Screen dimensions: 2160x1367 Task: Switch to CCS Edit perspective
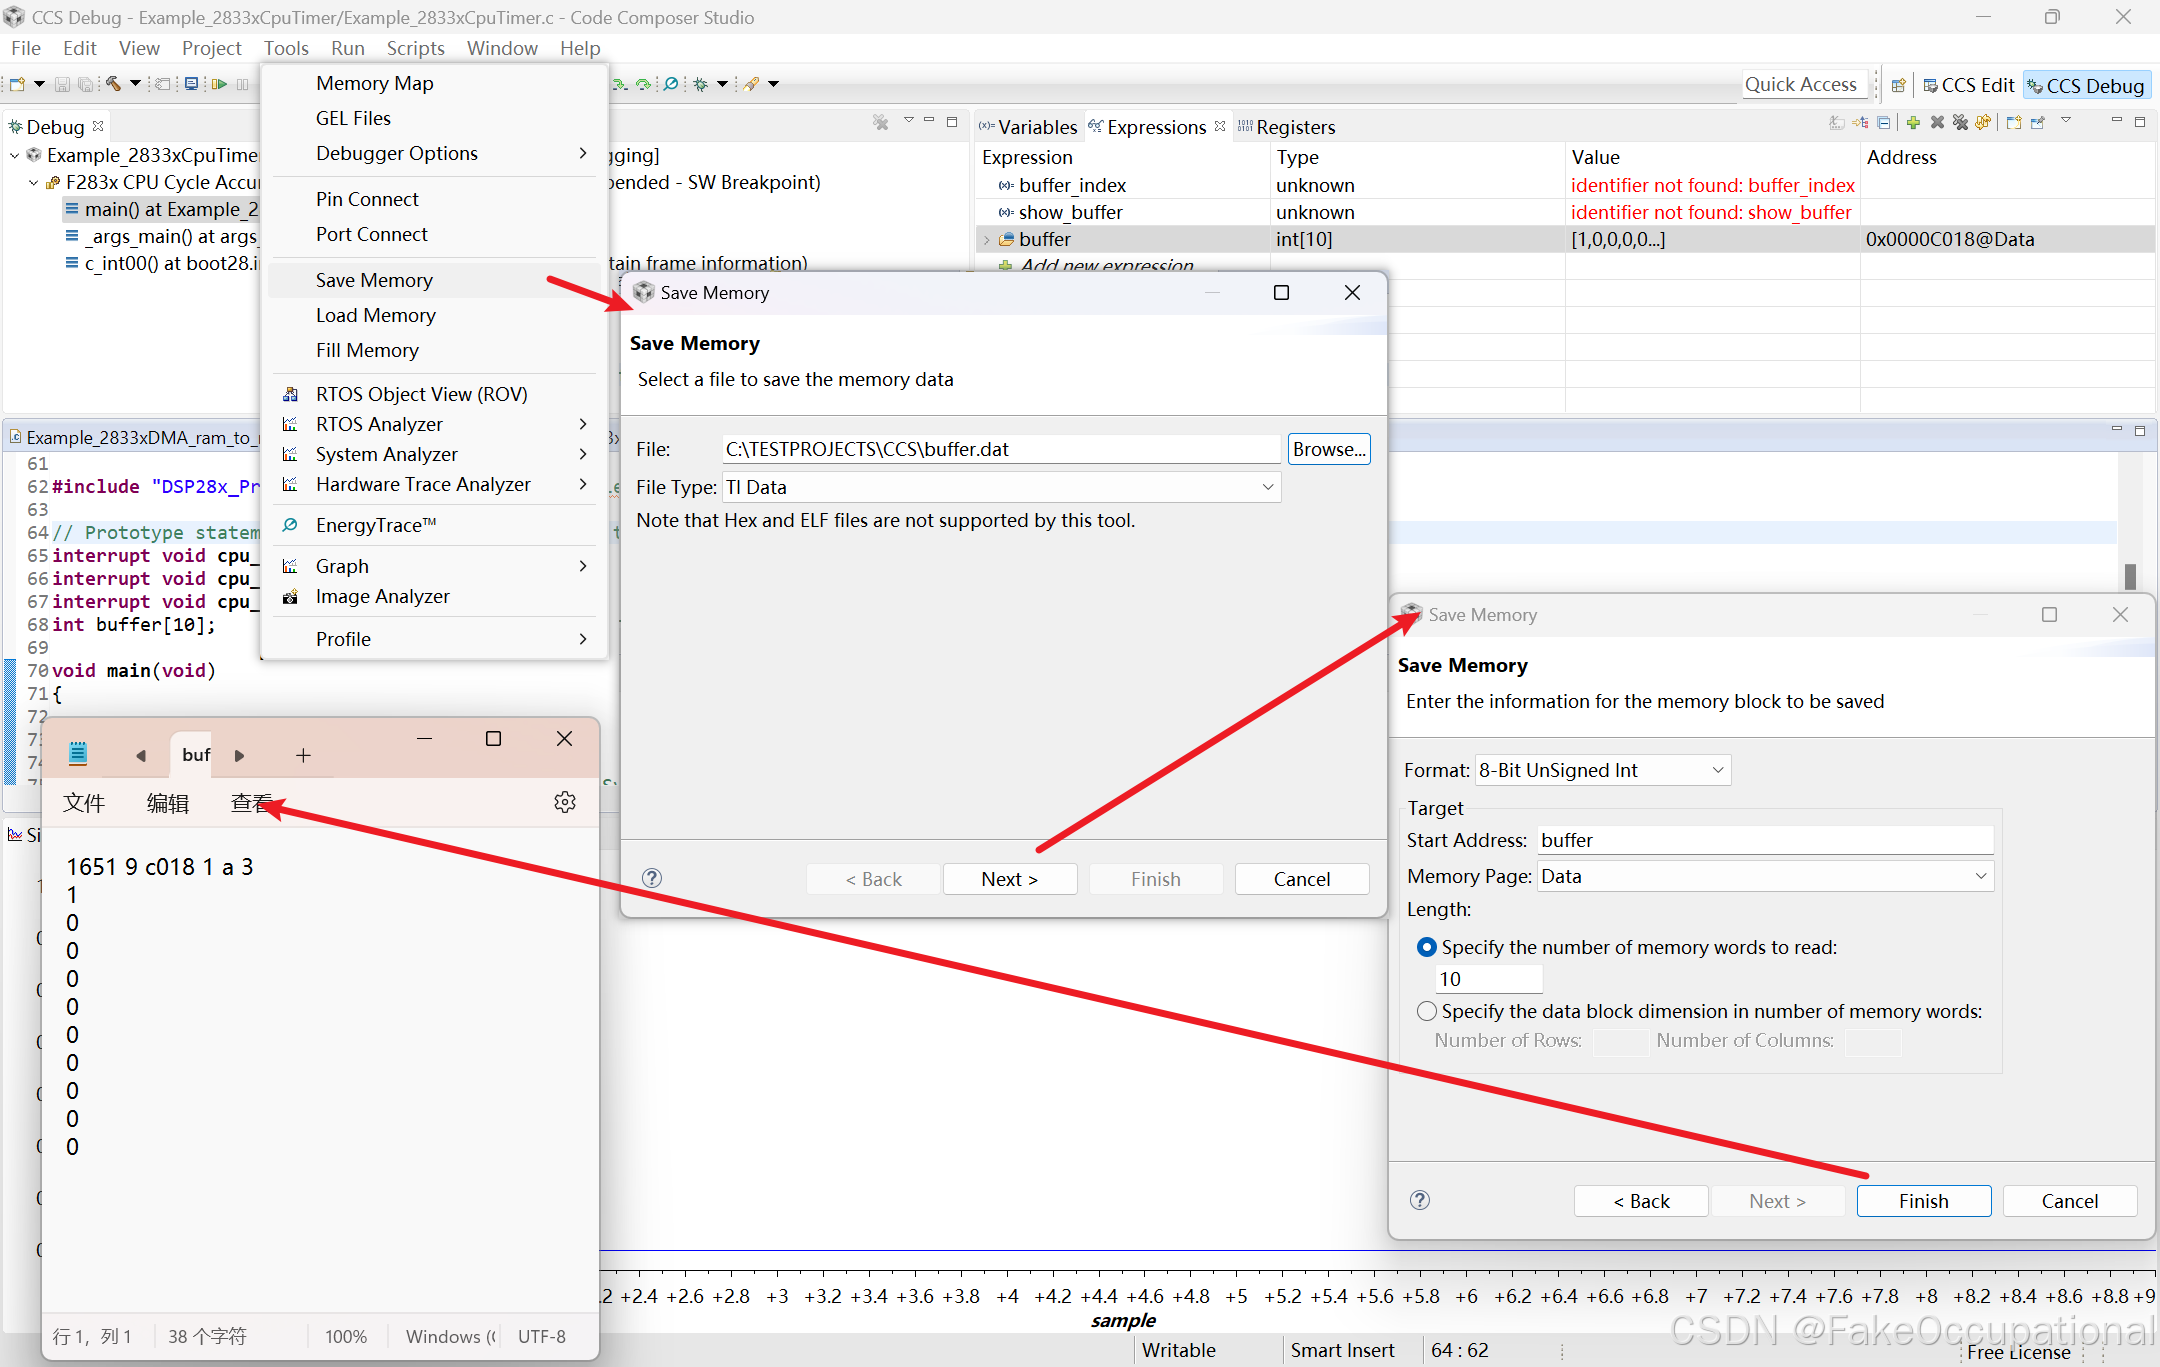click(x=1968, y=85)
